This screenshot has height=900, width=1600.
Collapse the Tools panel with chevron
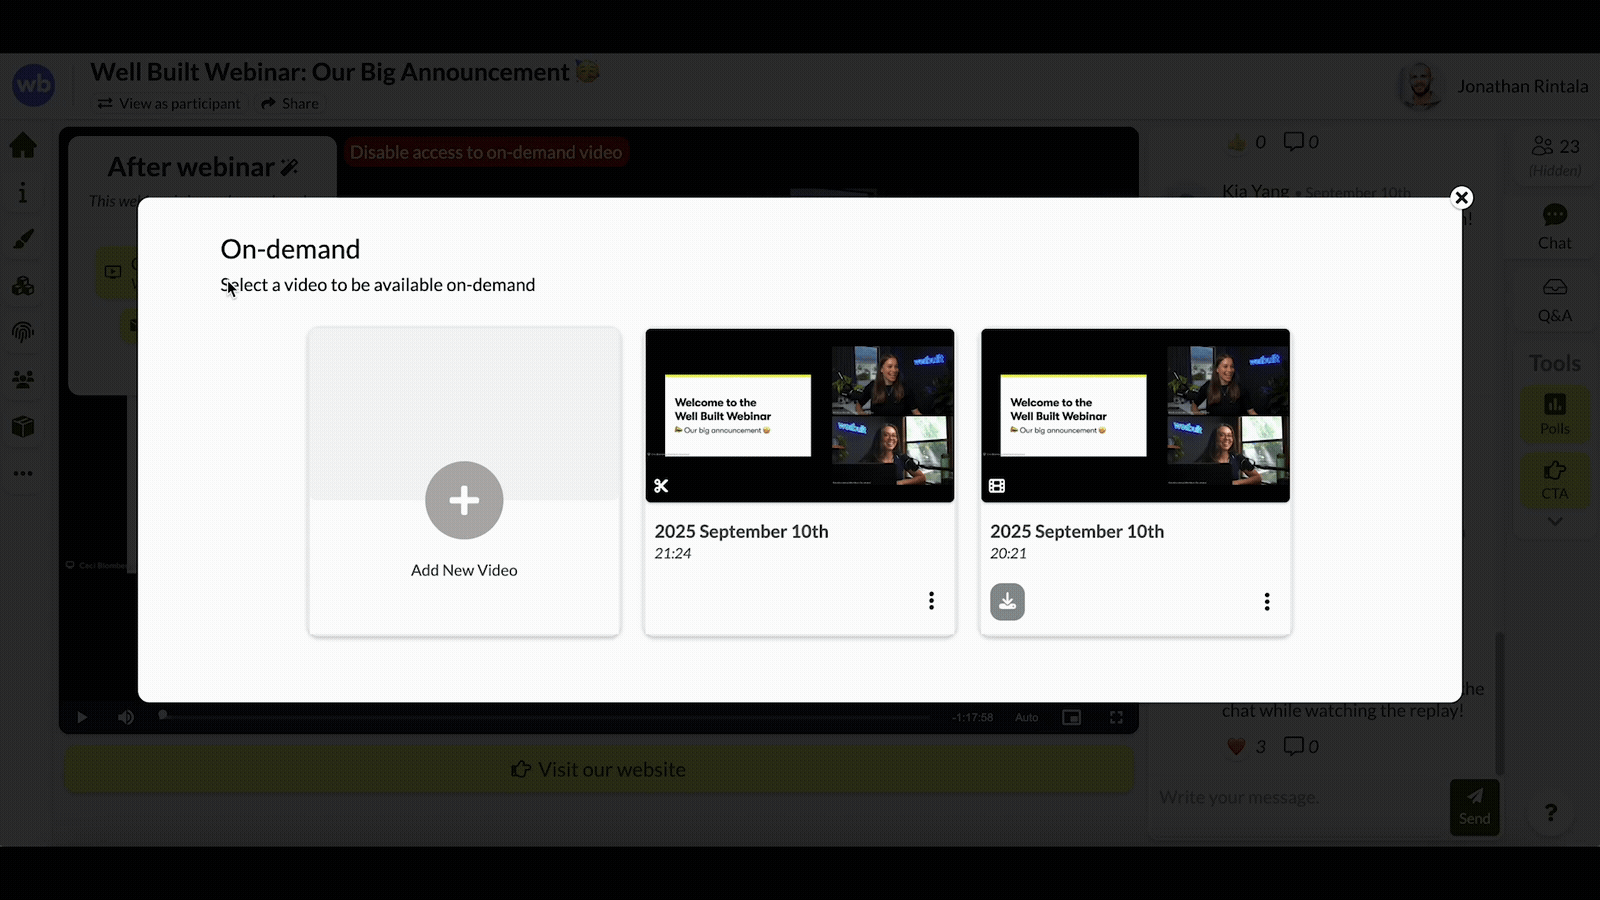(x=1554, y=521)
